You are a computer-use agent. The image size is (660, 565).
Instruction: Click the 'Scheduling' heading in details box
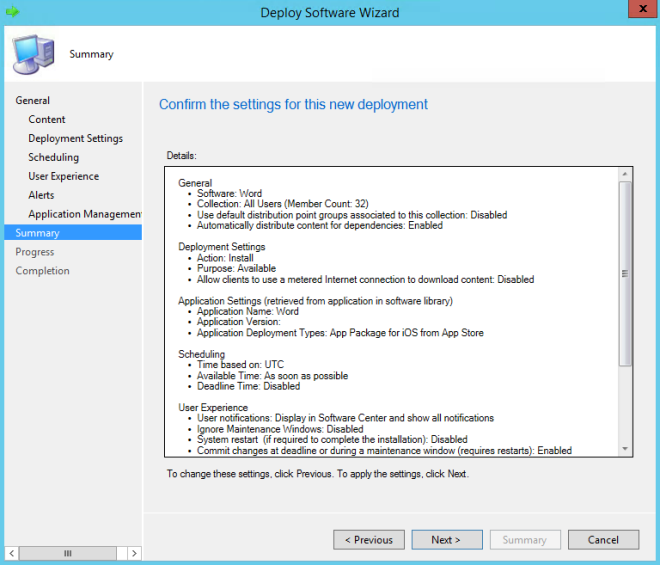201,354
